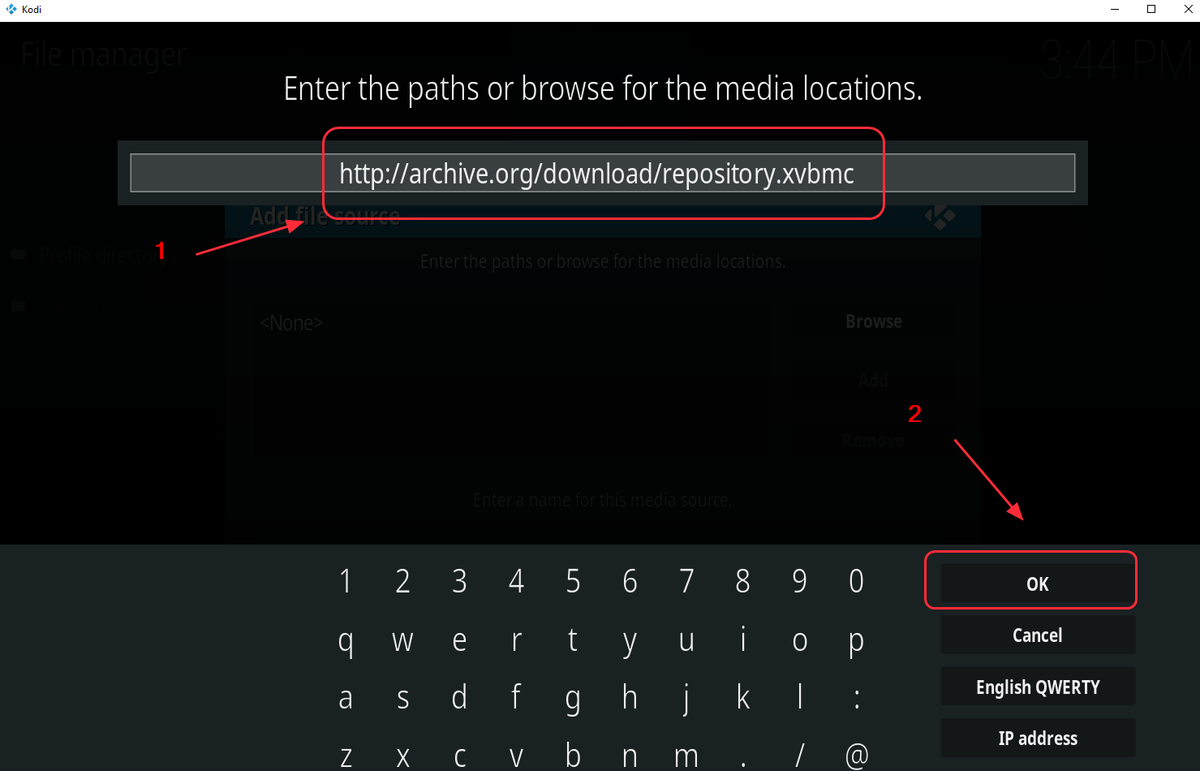Confirm the path with OK
The height and width of the screenshot is (771, 1200).
coord(1038,584)
